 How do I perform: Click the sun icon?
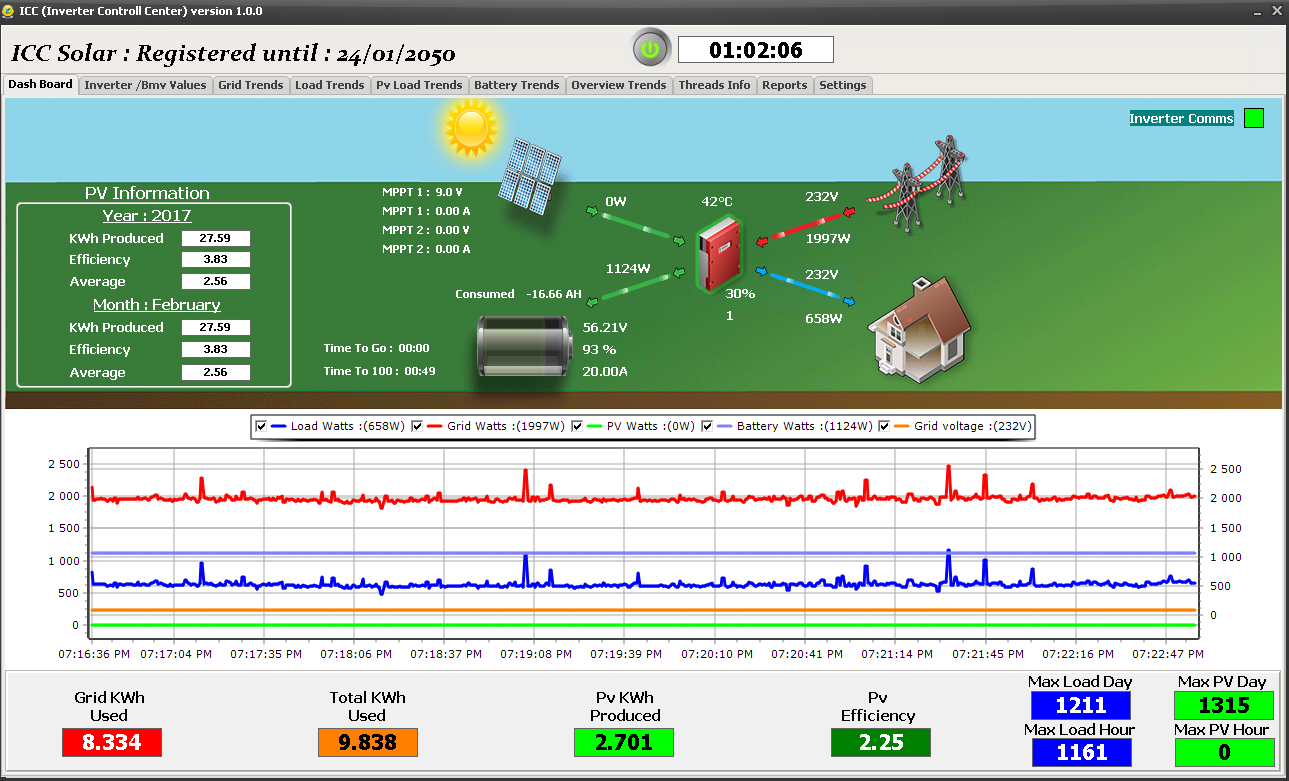pyautogui.click(x=470, y=126)
